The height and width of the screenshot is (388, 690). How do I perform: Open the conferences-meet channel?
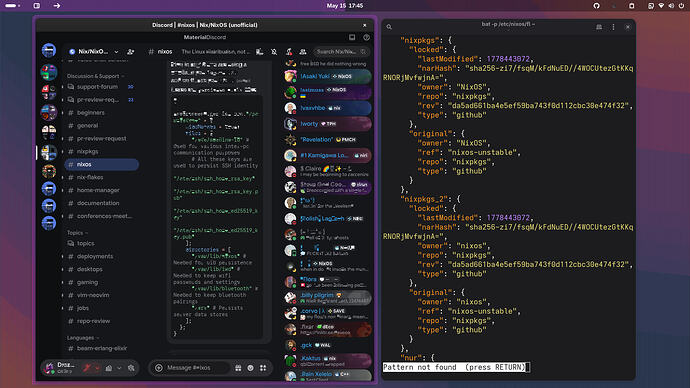101,216
